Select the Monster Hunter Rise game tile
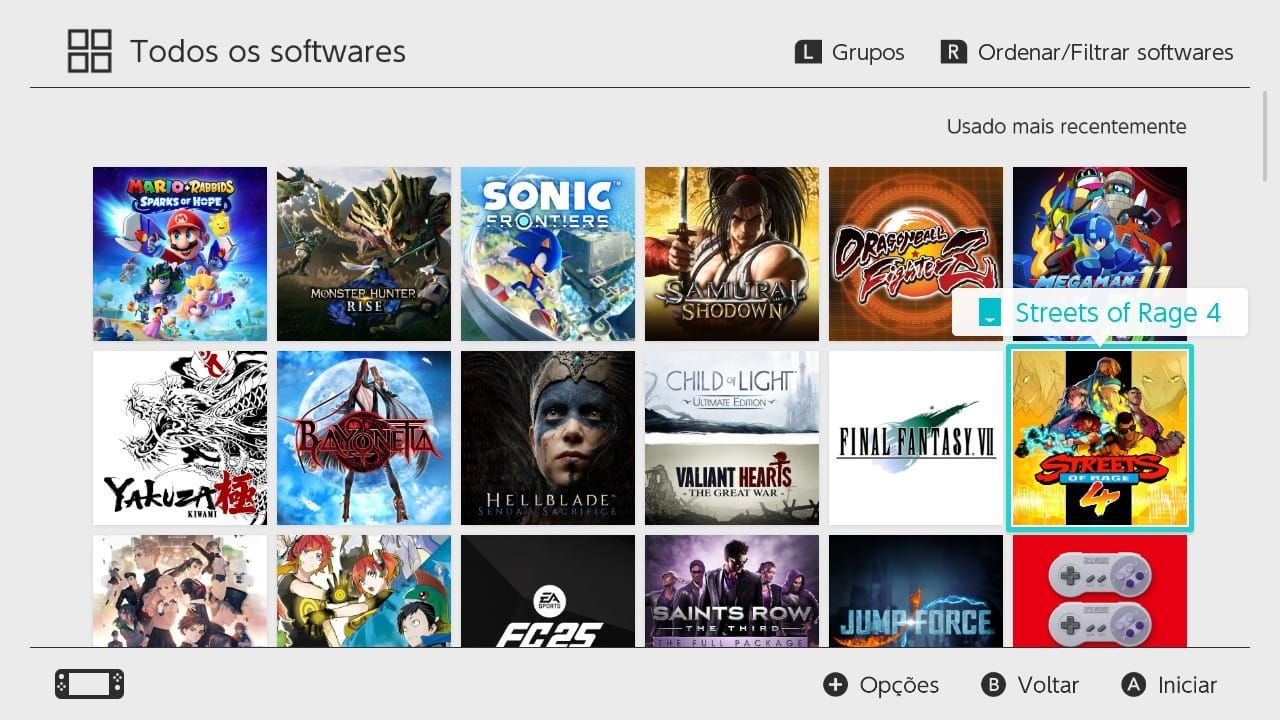Image resolution: width=1280 pixels, height=720 pixels. [364, 254]
